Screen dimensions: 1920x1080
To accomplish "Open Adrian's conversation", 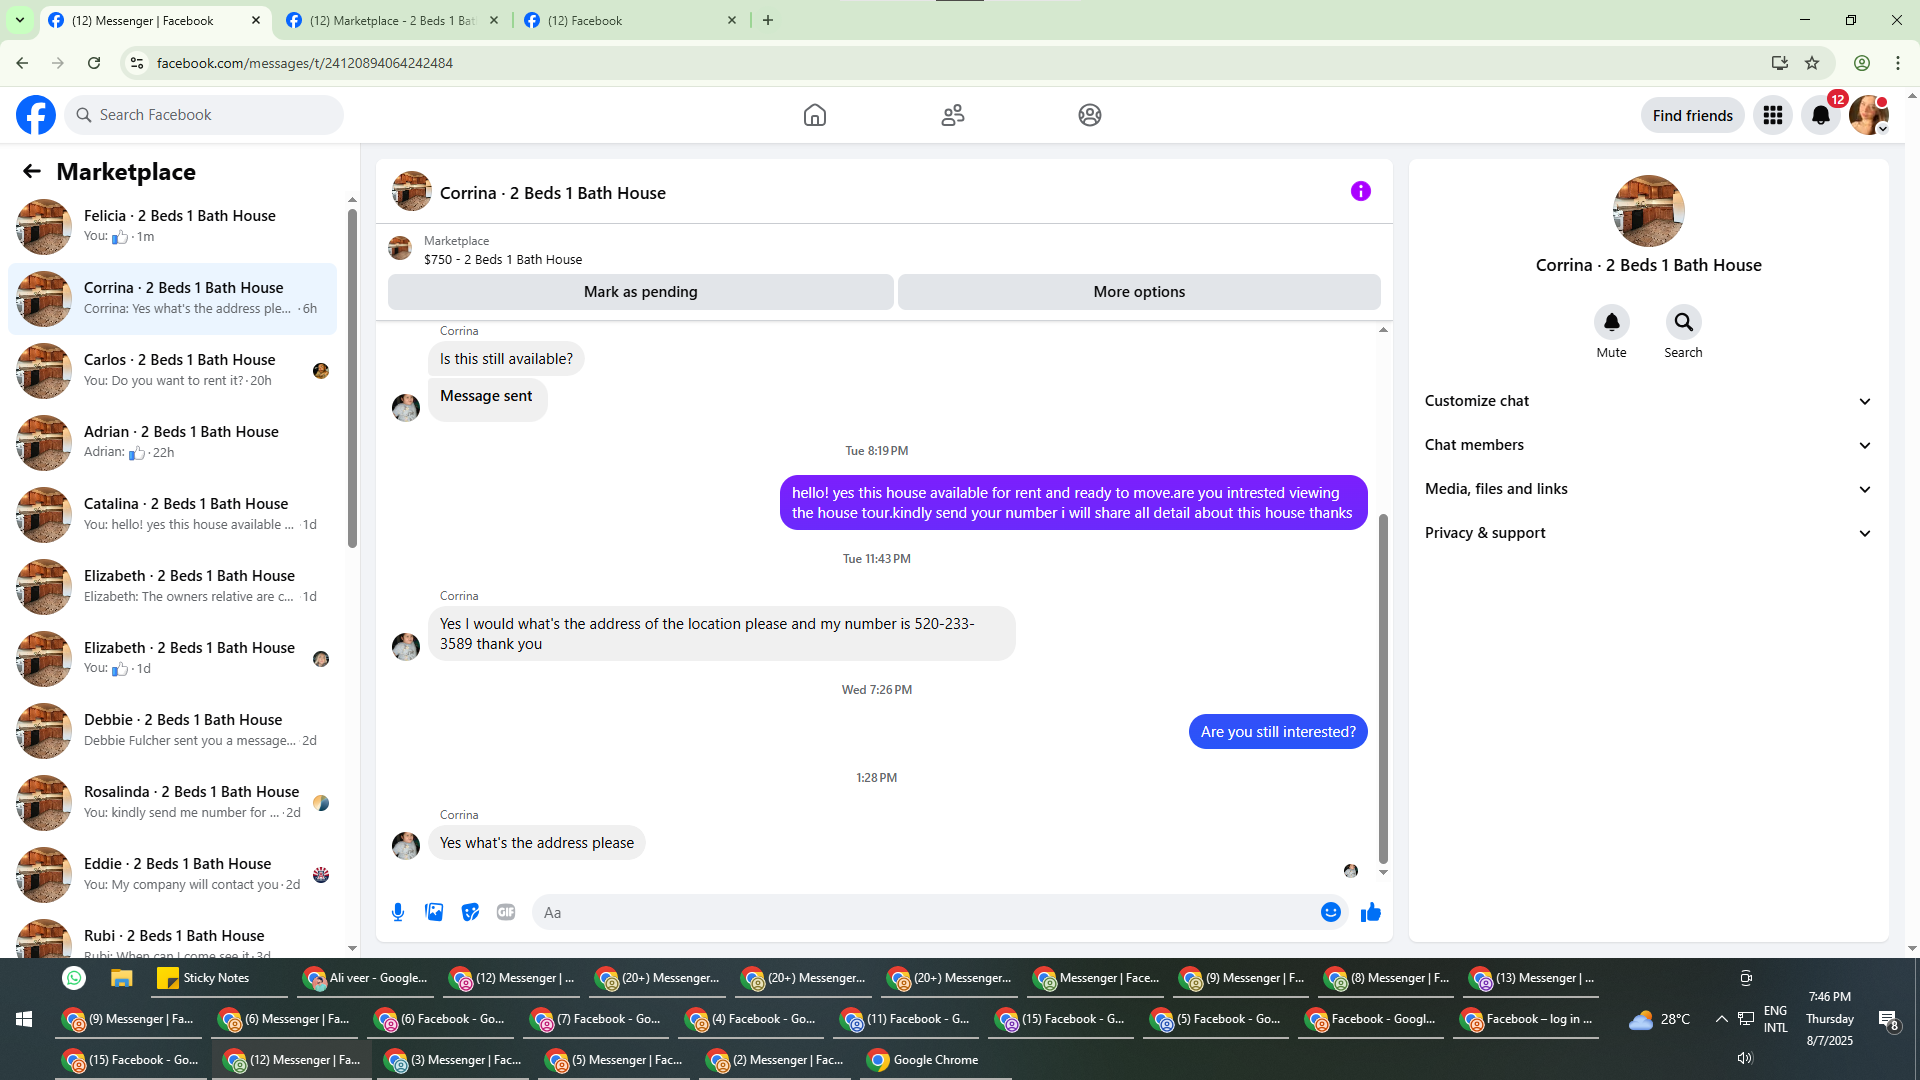I will pos(172,442).
